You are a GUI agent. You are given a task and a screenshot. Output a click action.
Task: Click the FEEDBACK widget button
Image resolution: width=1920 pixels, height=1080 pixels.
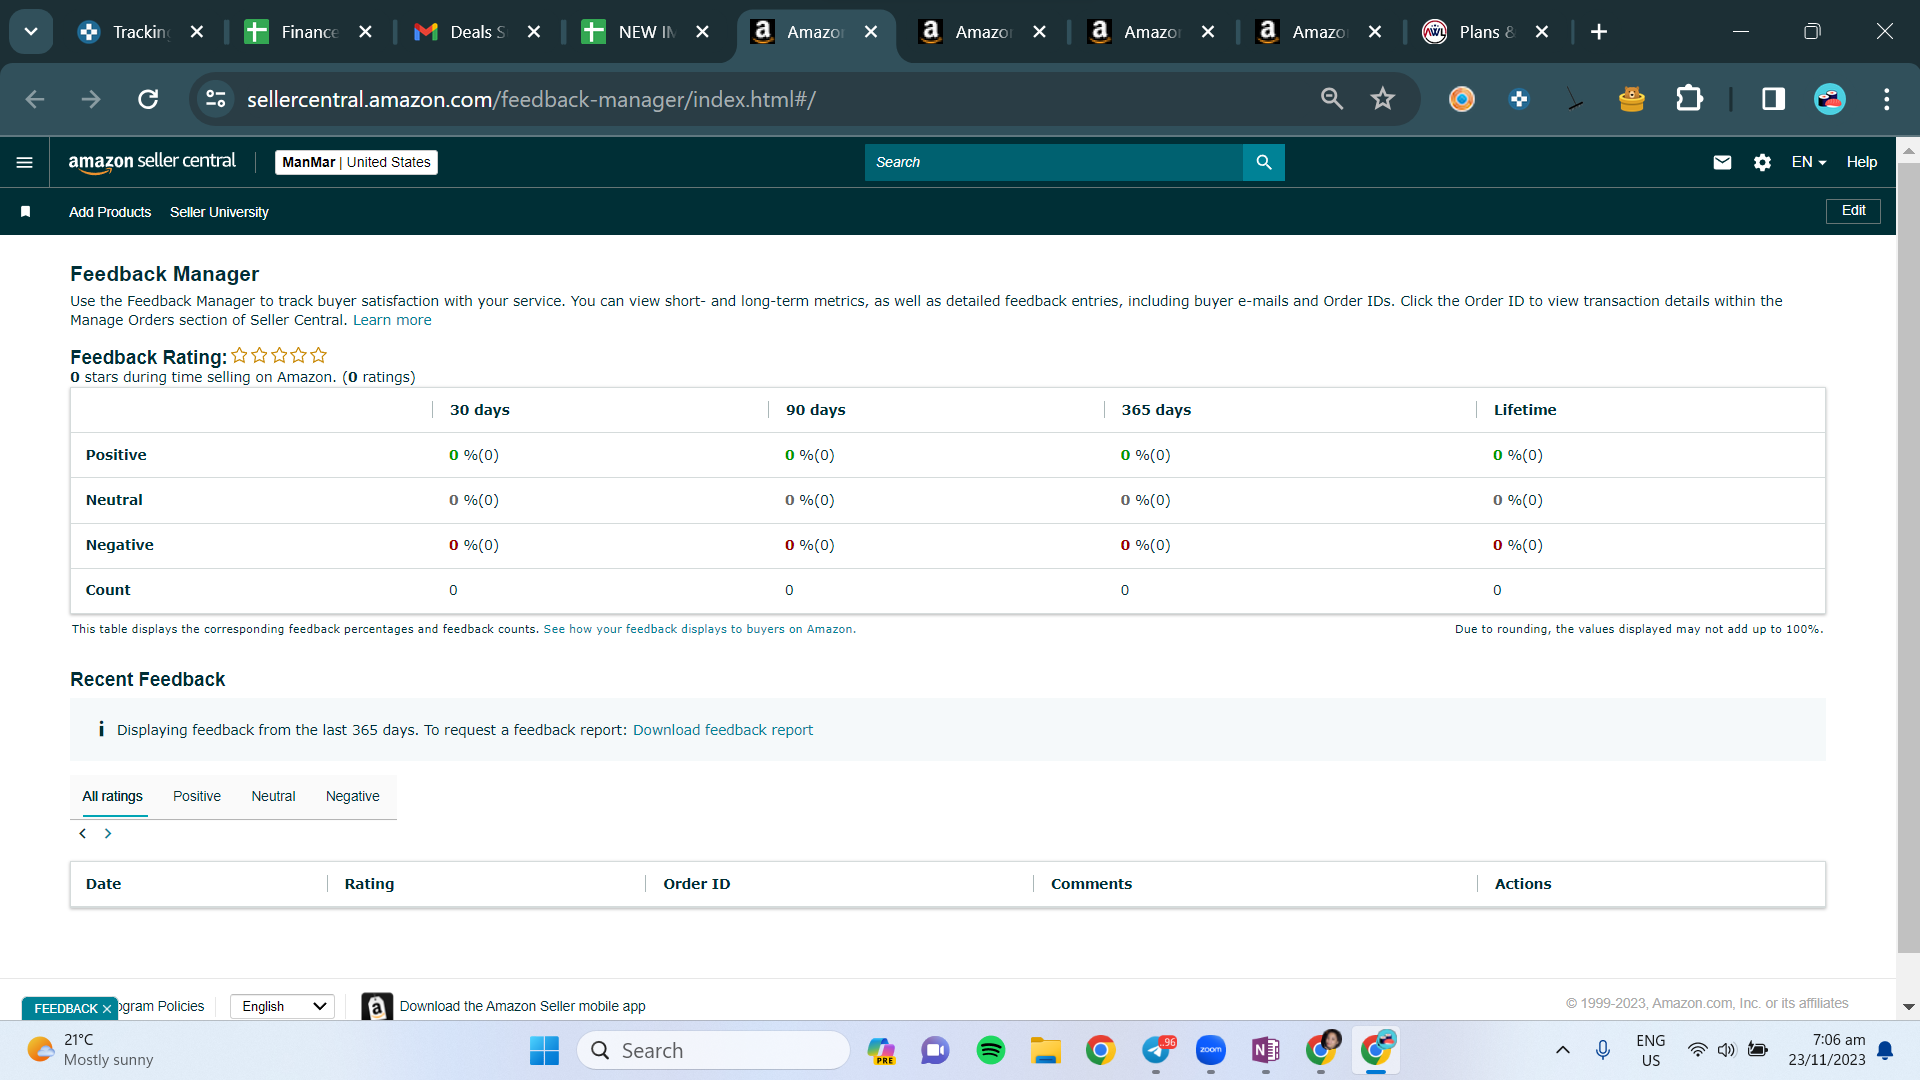pos(66,1009)
